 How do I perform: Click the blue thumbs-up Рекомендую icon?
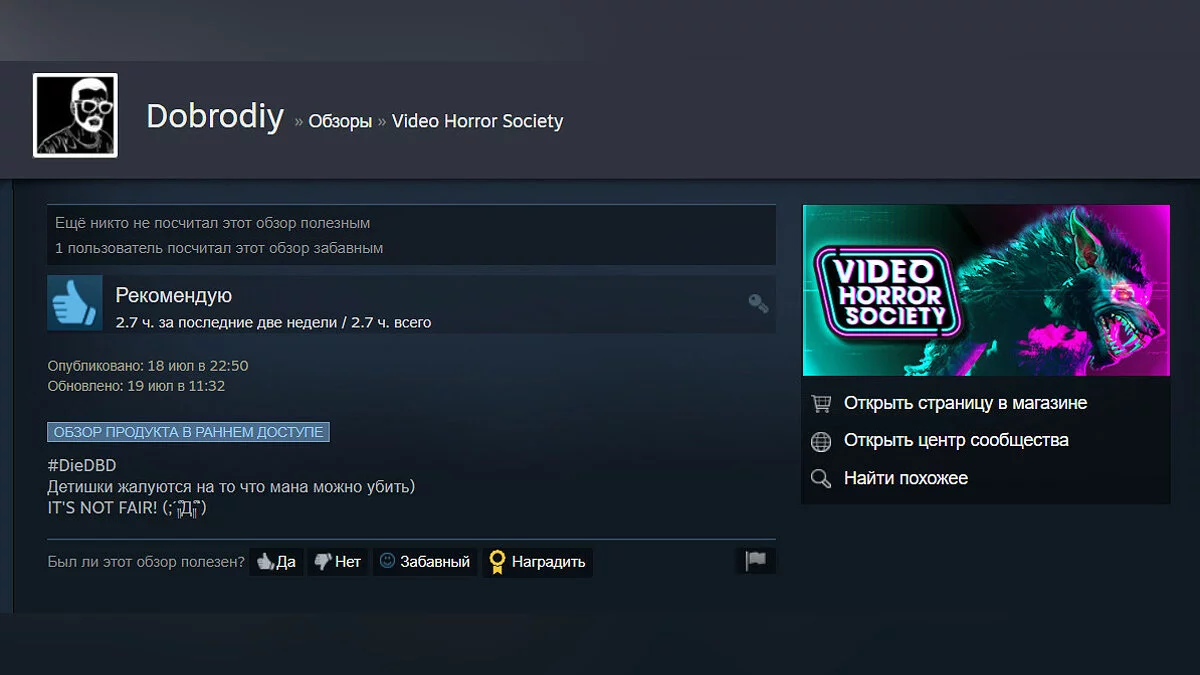tap(75, 303)
